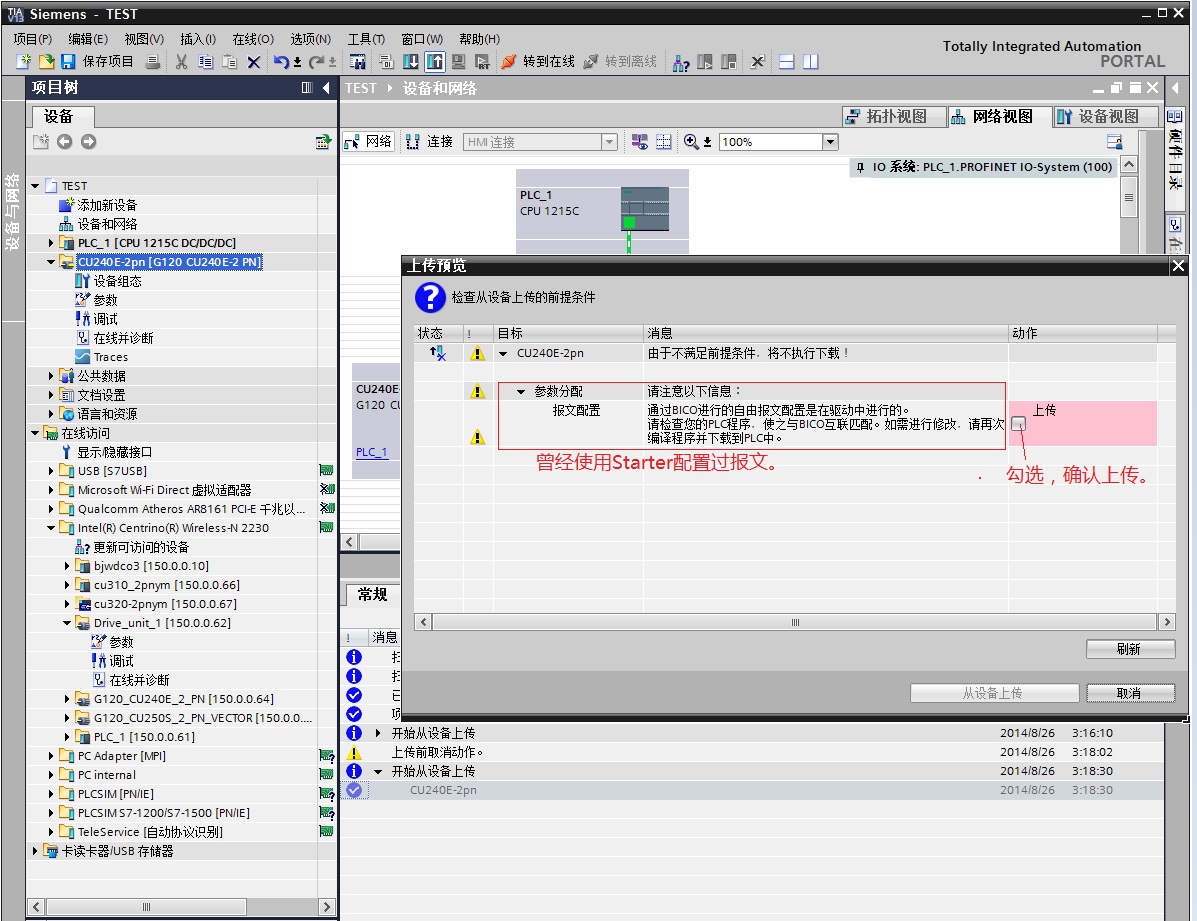Viewport: 1197px width, 921px height.
Task: Open the 项目(P) menu
Action: [32, 39]
